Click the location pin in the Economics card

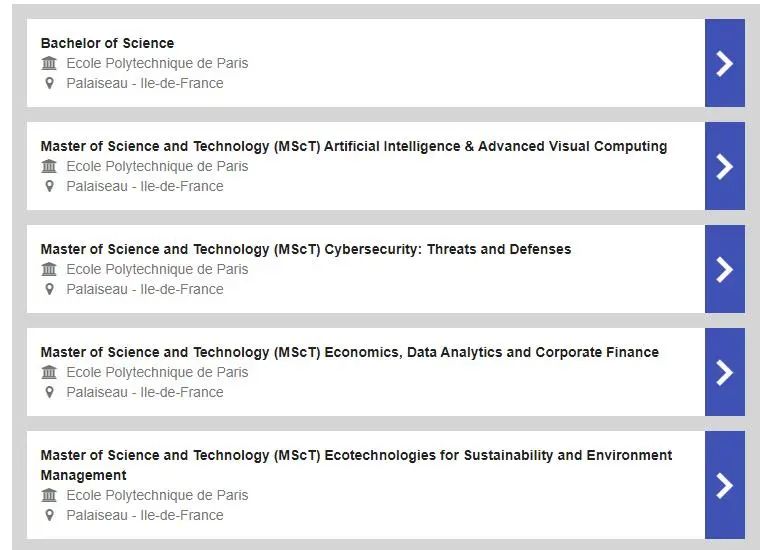click(49, 392)
